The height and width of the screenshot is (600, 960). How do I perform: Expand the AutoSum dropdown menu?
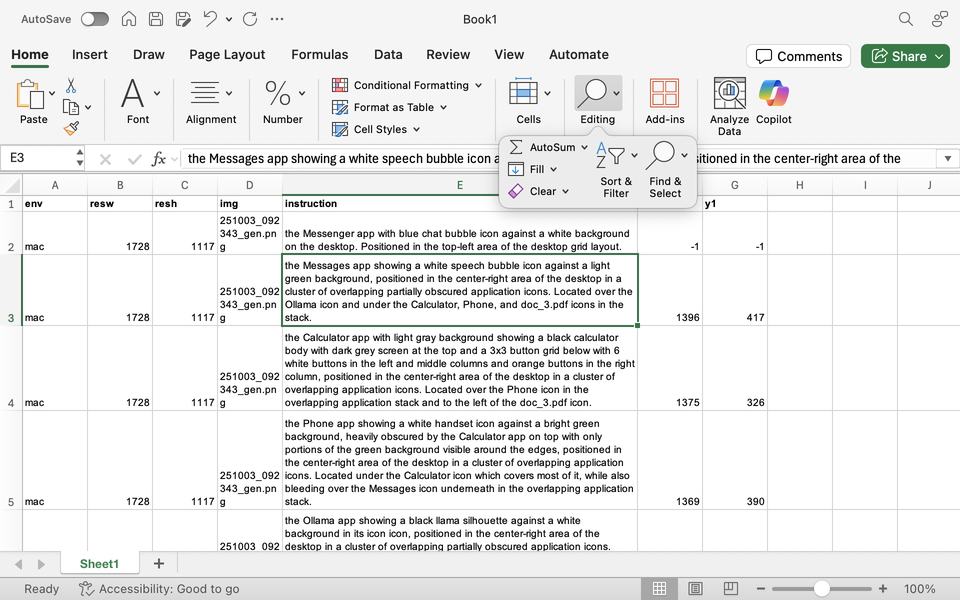(x=584, y=147)
